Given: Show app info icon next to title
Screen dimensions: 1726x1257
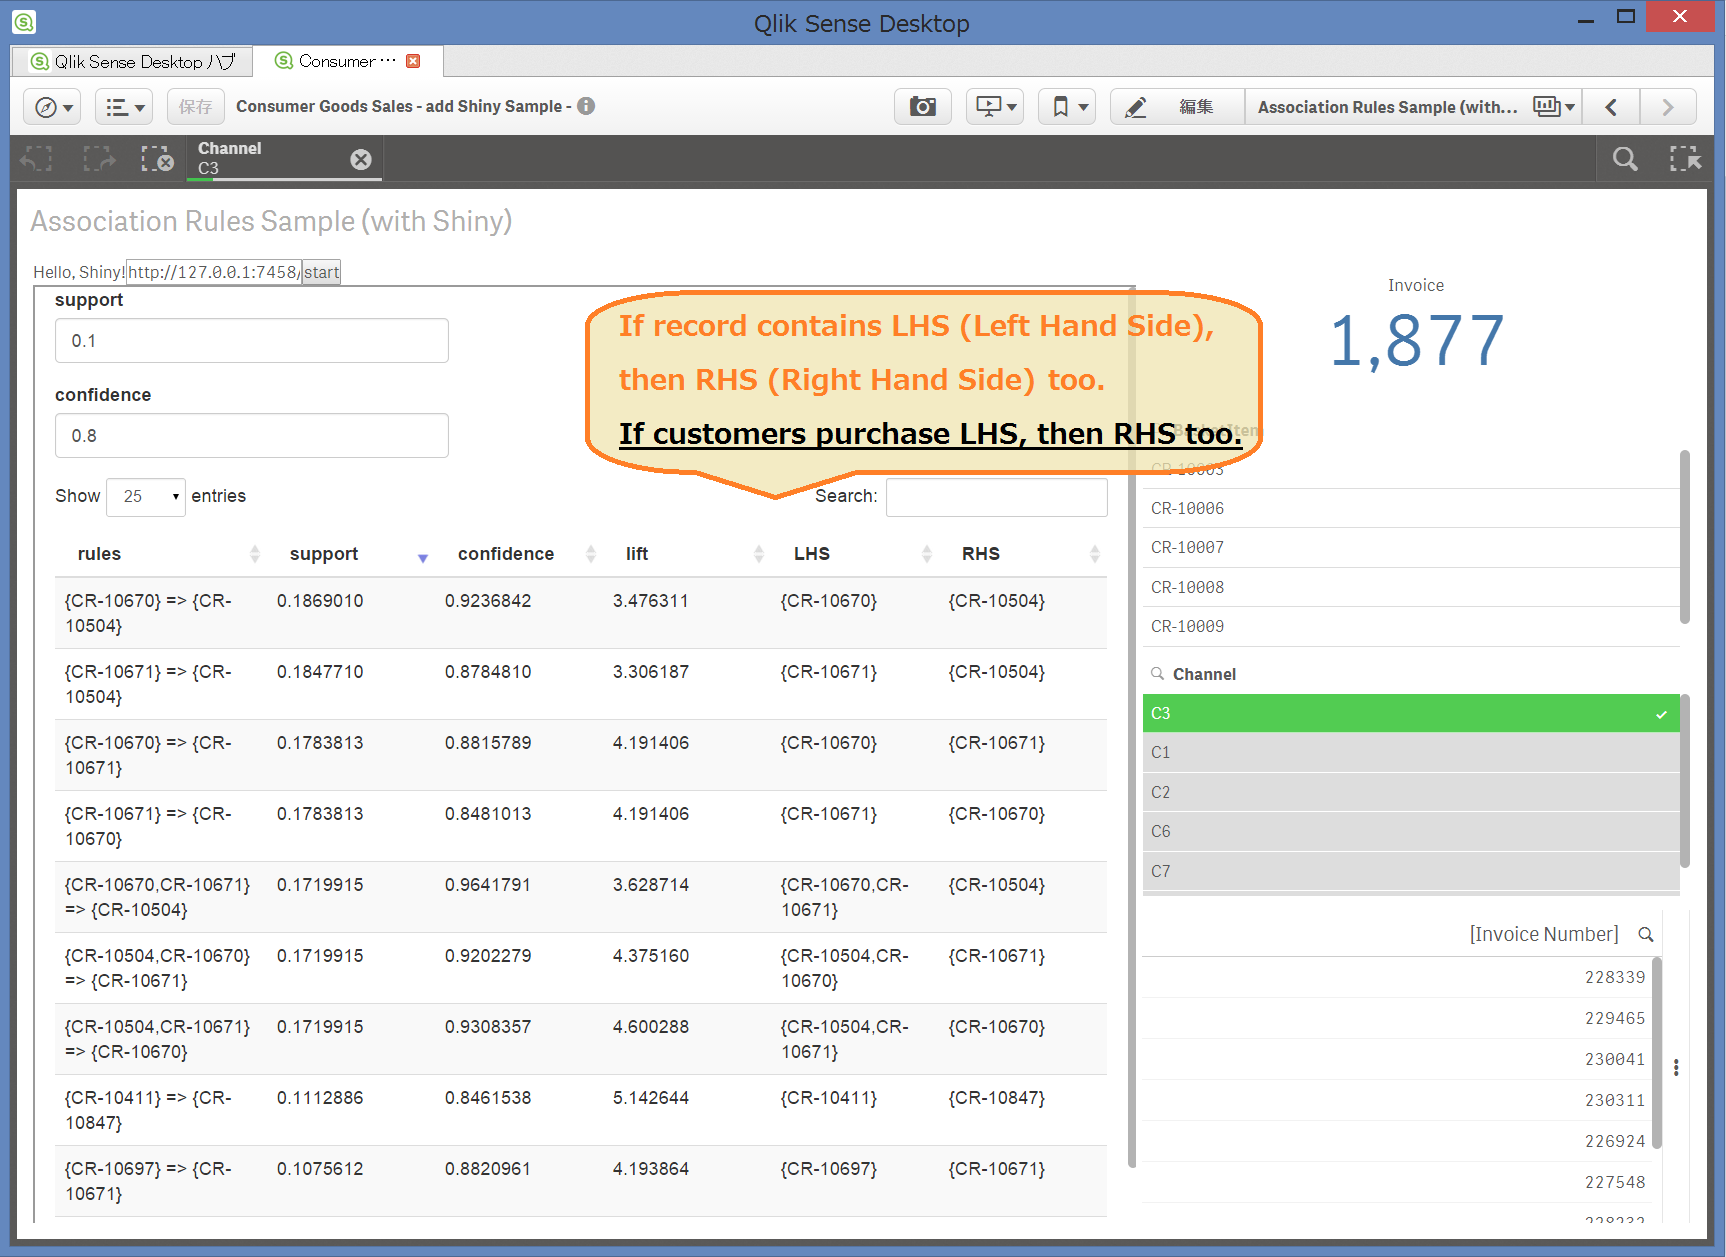Looking at the screenshot, I should point(586,106).
